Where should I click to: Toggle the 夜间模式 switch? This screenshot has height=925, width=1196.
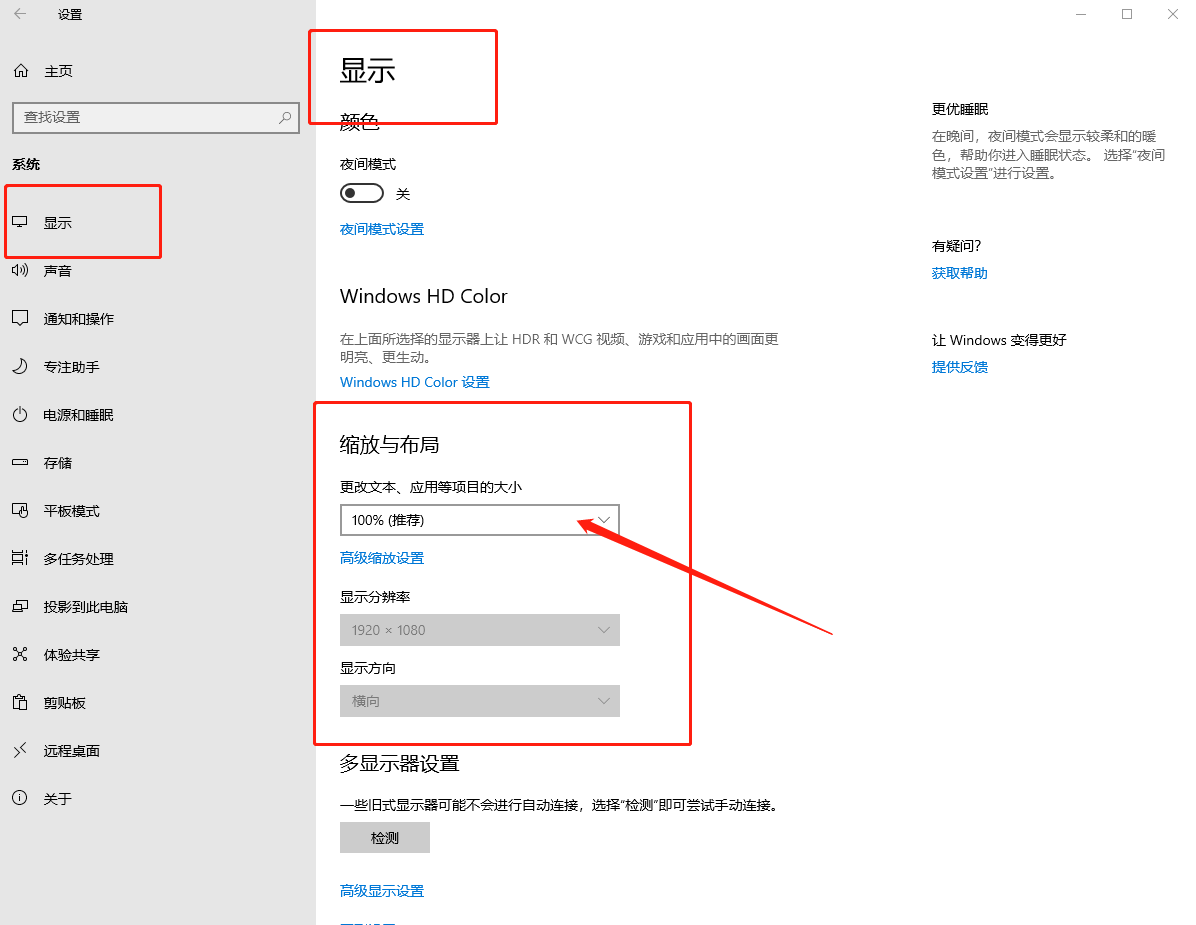362,193
